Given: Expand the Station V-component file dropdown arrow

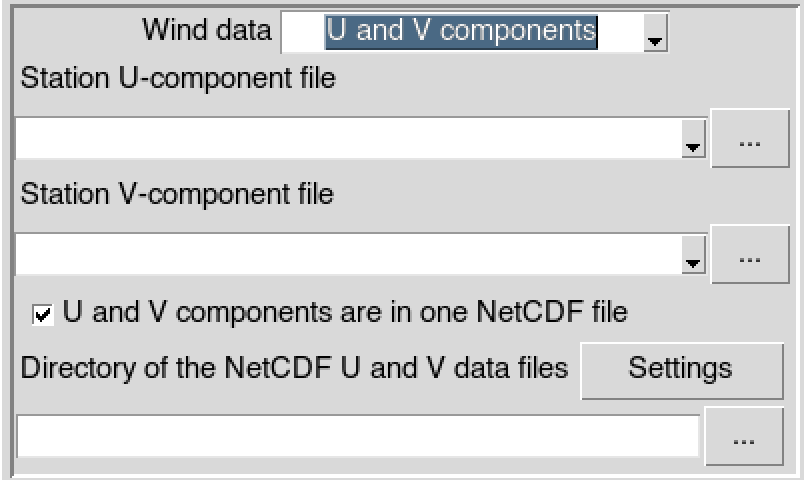Looking at the screenshot, I should (x=693, y=255).
